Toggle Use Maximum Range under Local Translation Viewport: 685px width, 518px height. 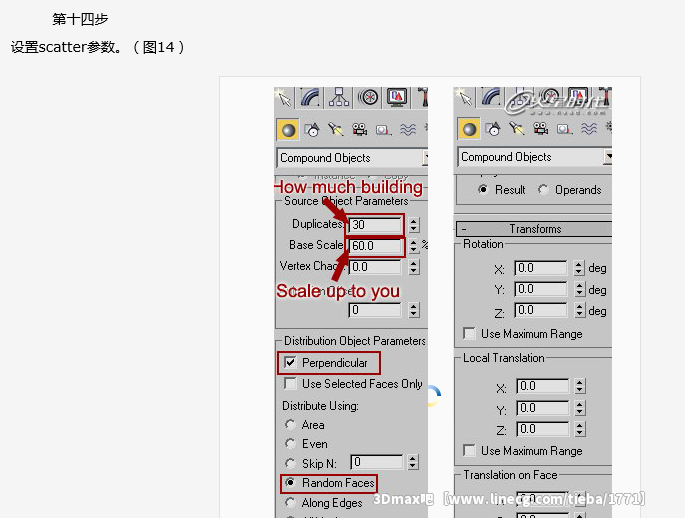[470, 450]
